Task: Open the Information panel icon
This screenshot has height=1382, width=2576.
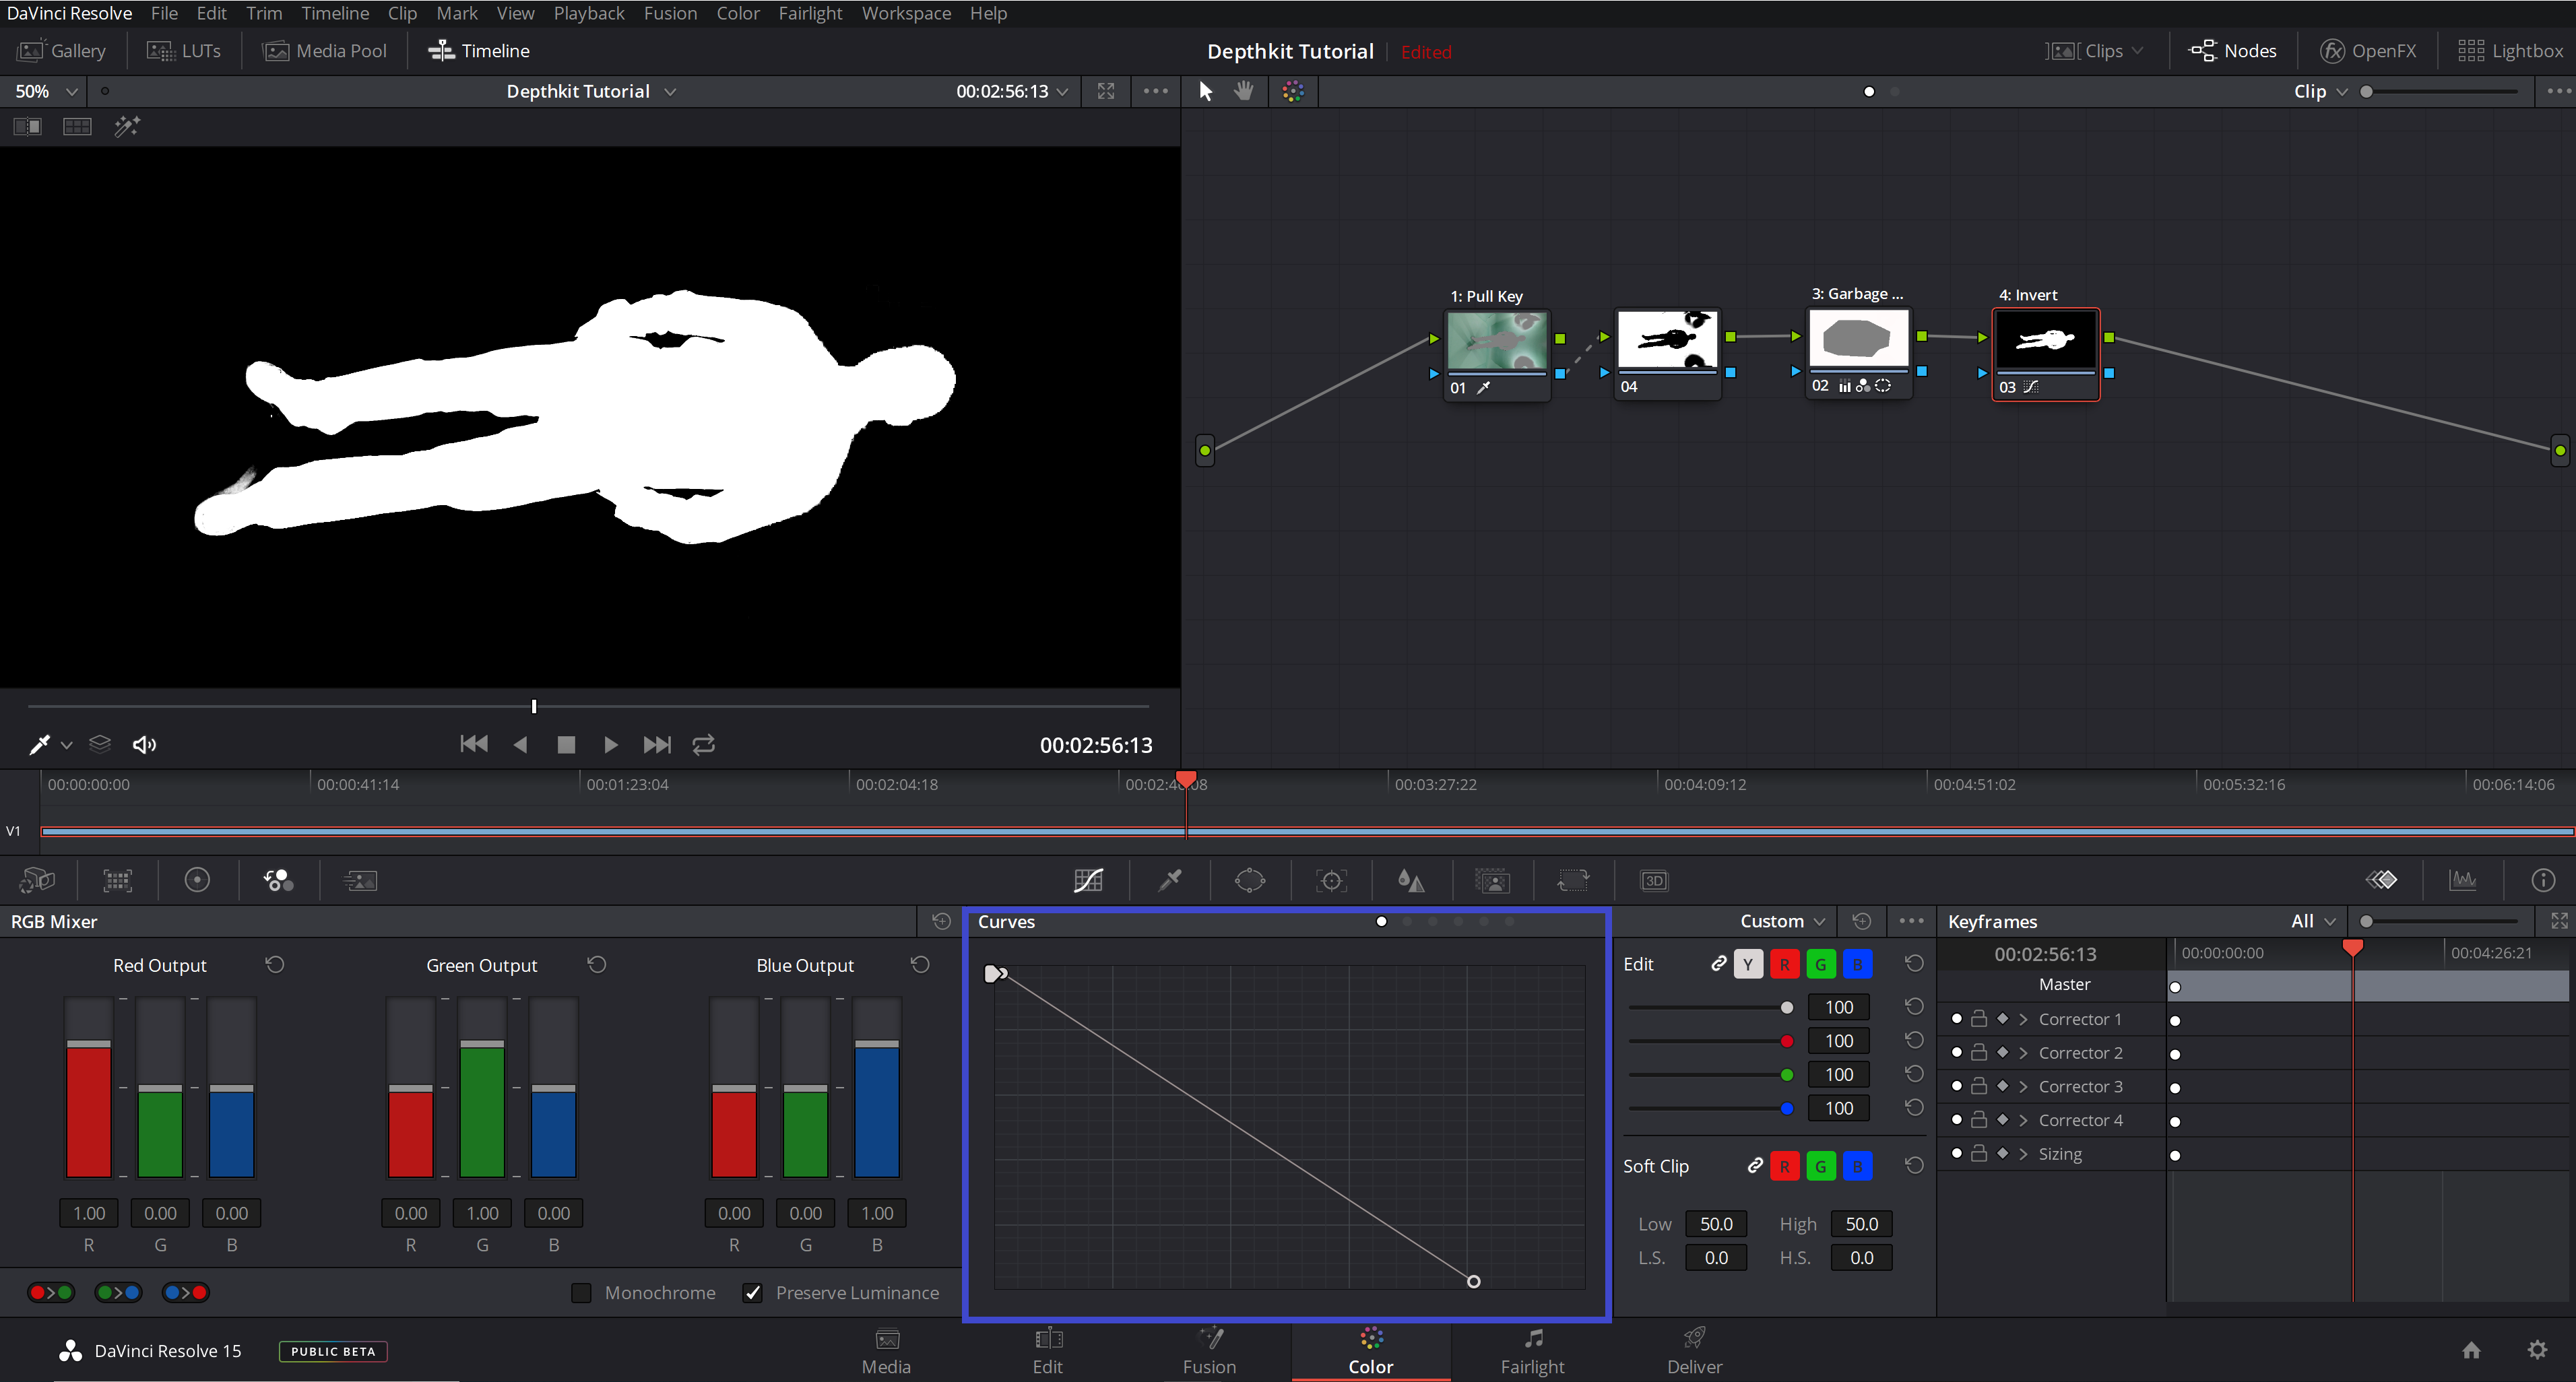Action: point(2542,880)
